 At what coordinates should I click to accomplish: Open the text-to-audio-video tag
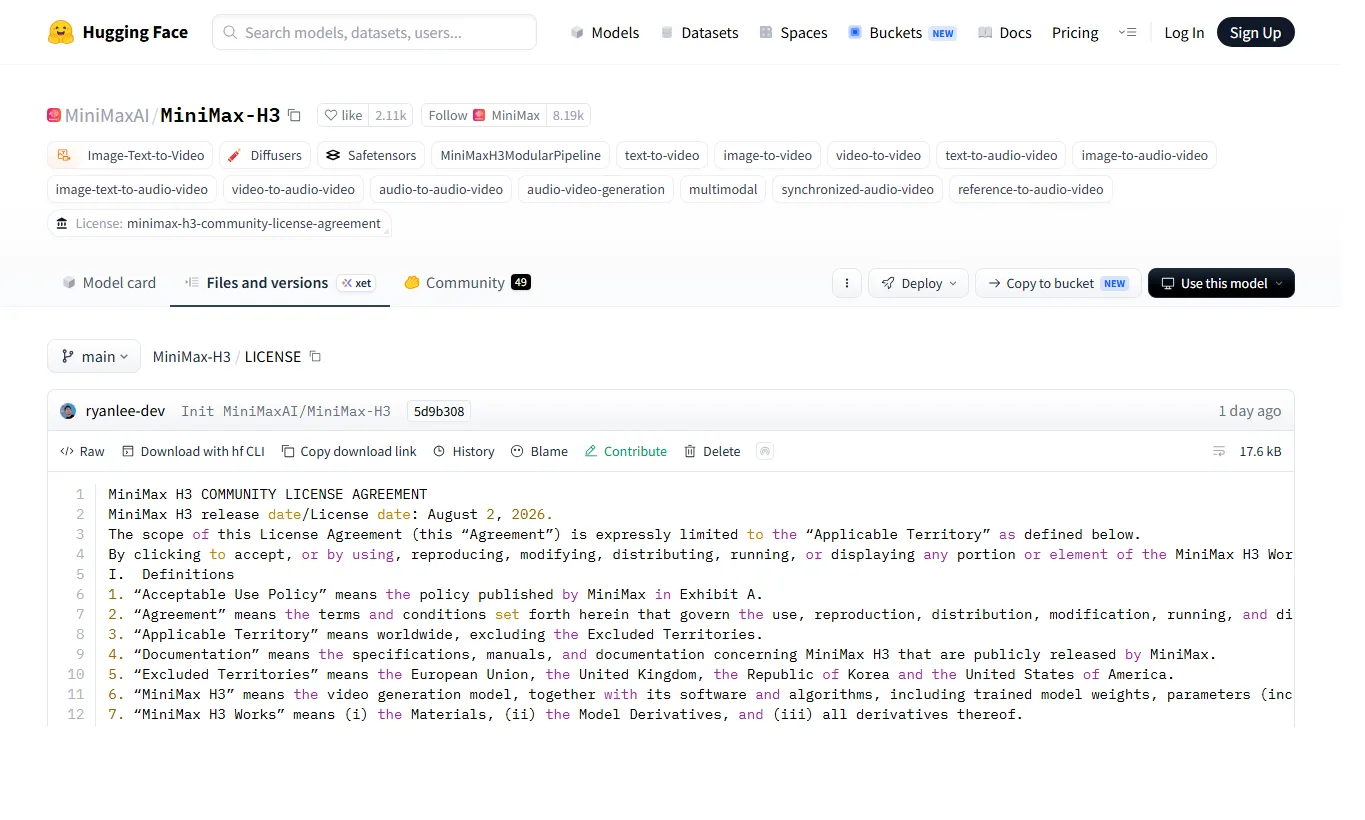[1001, 155]
